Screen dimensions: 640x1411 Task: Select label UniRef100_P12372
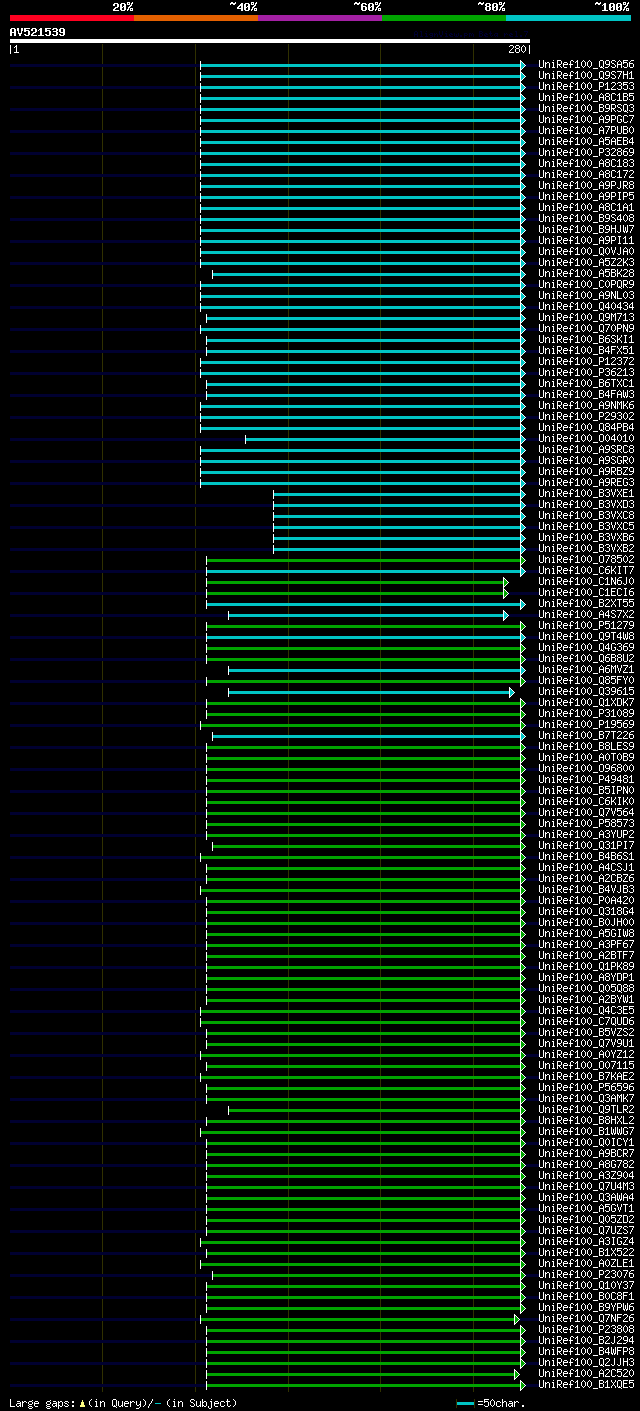pos(586,361)
